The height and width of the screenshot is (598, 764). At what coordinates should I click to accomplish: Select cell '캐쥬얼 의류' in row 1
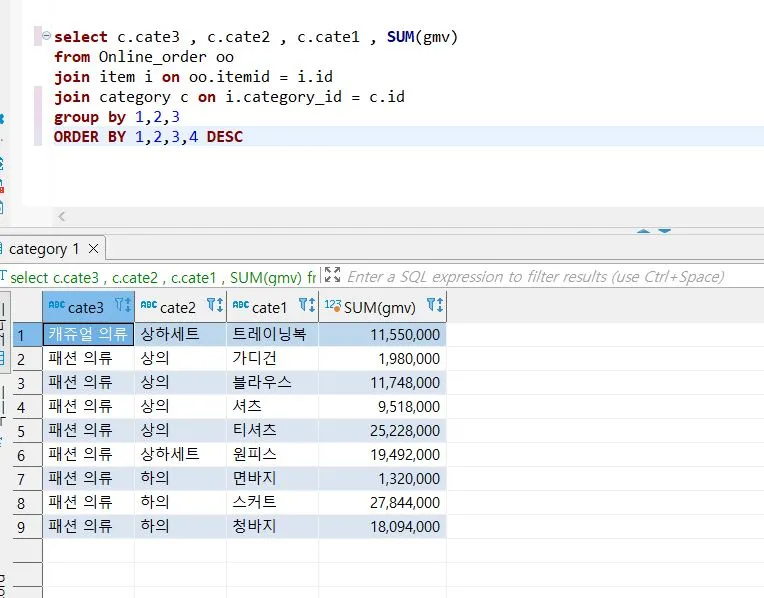(88, 334)
